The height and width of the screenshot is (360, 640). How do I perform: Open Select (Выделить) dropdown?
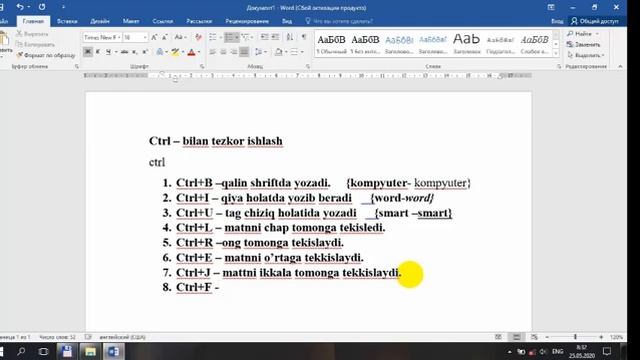[586, 55]
